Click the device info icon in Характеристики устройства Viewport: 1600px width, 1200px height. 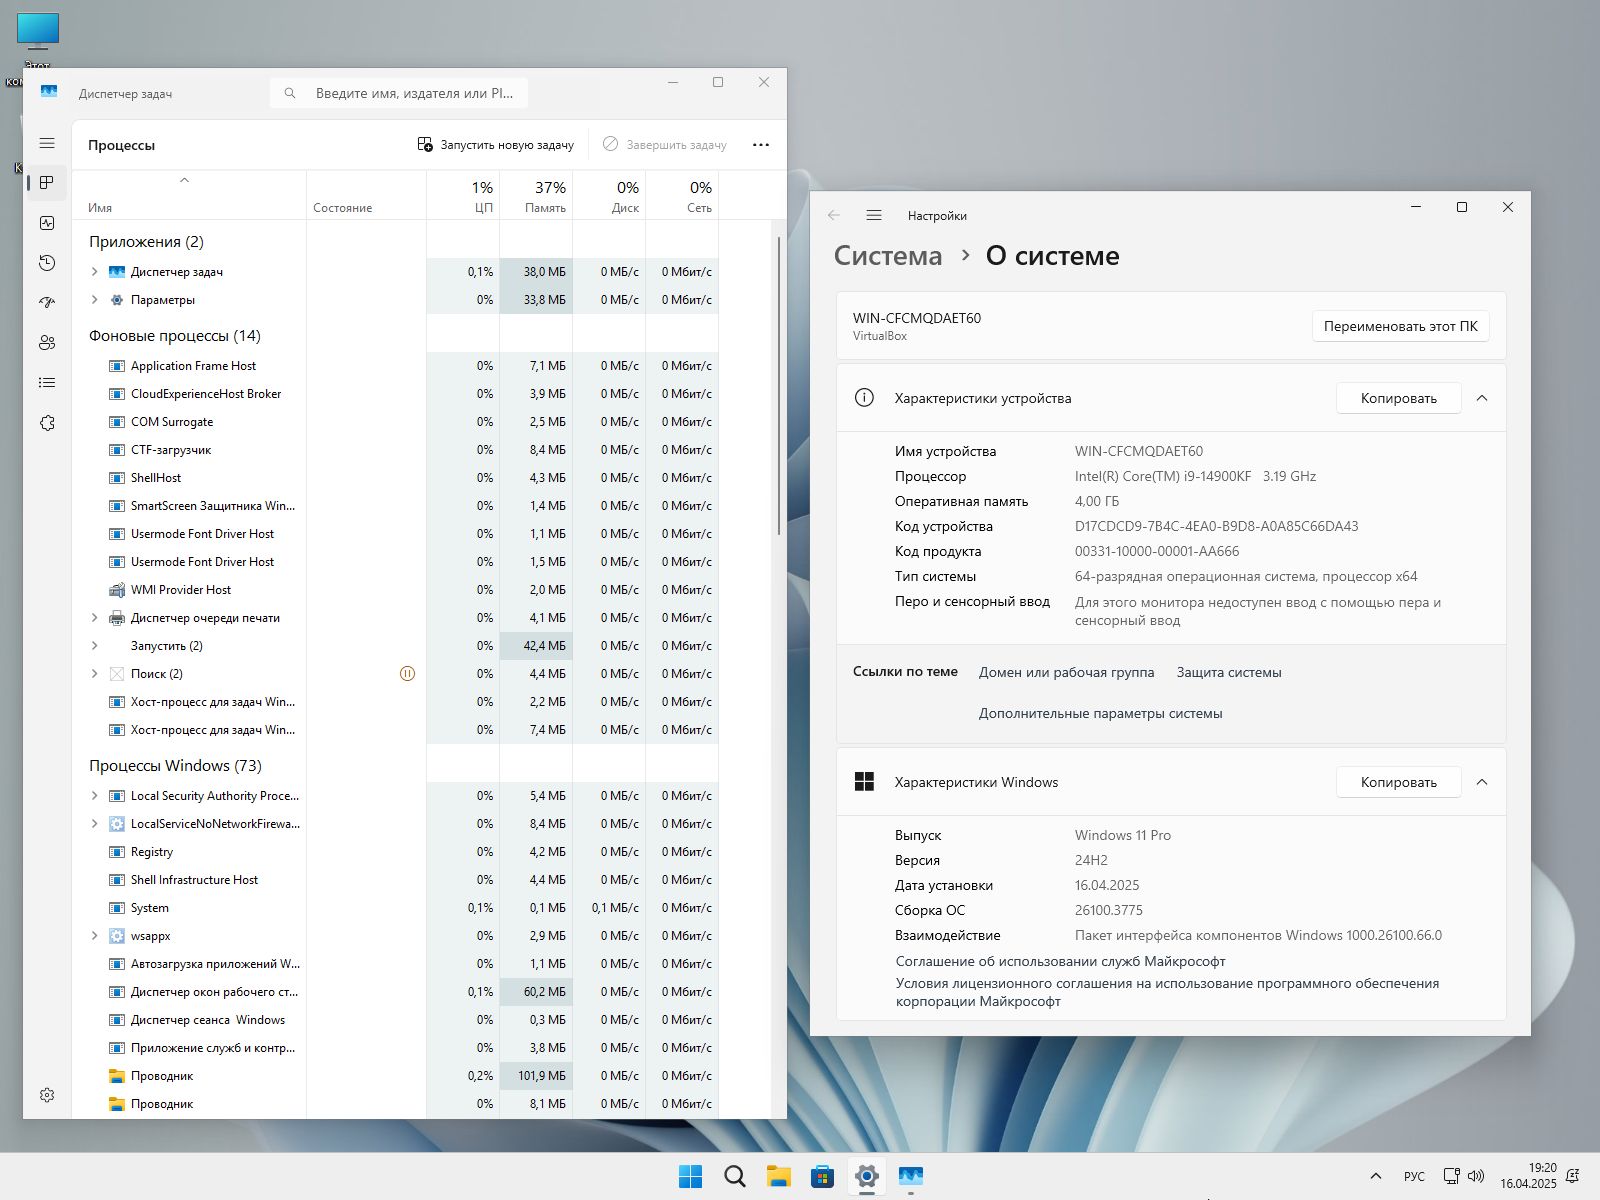tap(864, 398)
